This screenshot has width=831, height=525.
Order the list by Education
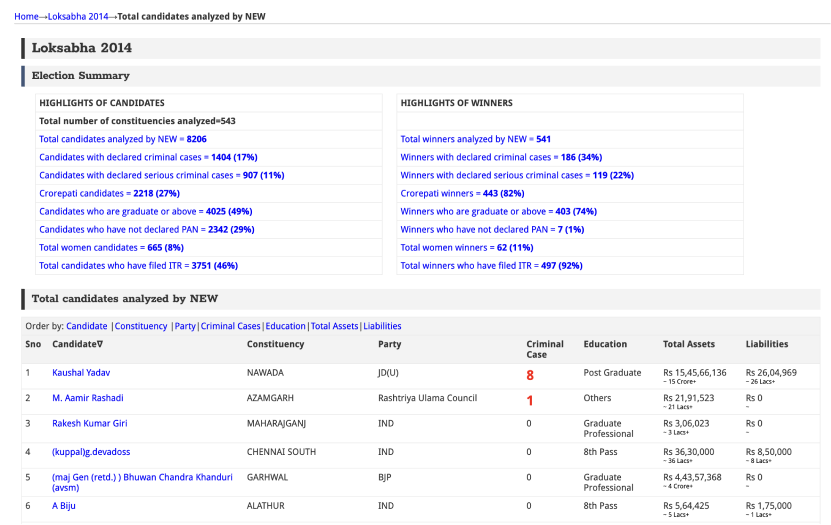(285, 326)
